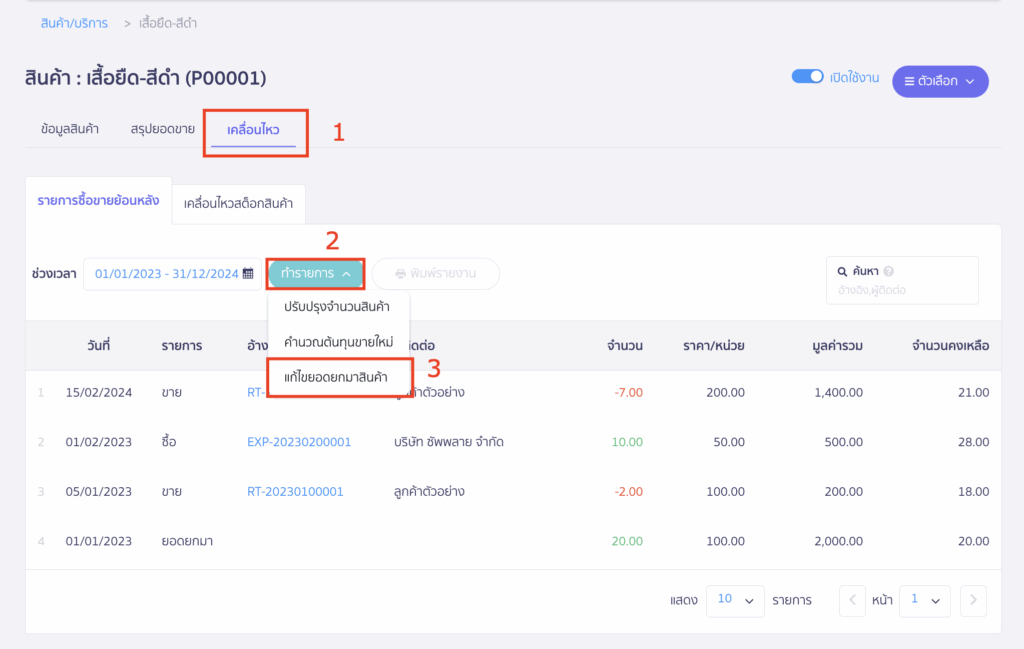
Task: Open the ตัวเลือก dropdown button
Action: pos(939,81)
